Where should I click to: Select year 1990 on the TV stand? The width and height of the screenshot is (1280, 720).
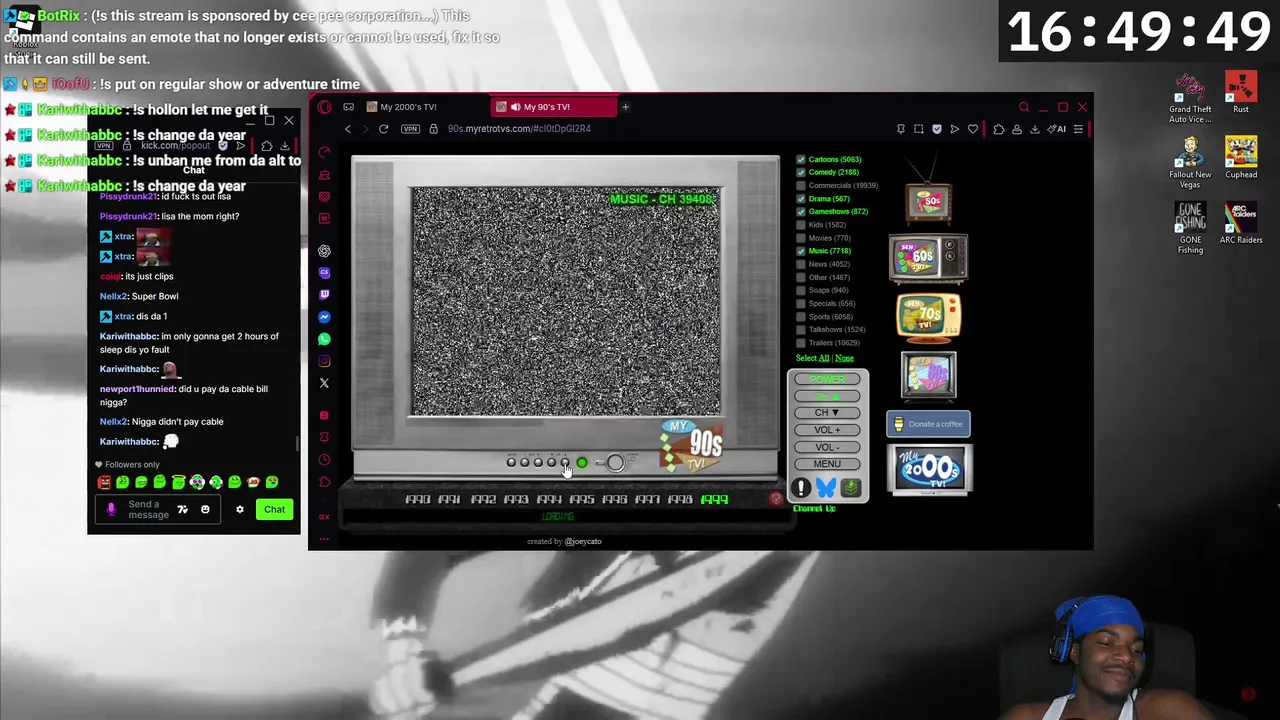coord(418,499)
